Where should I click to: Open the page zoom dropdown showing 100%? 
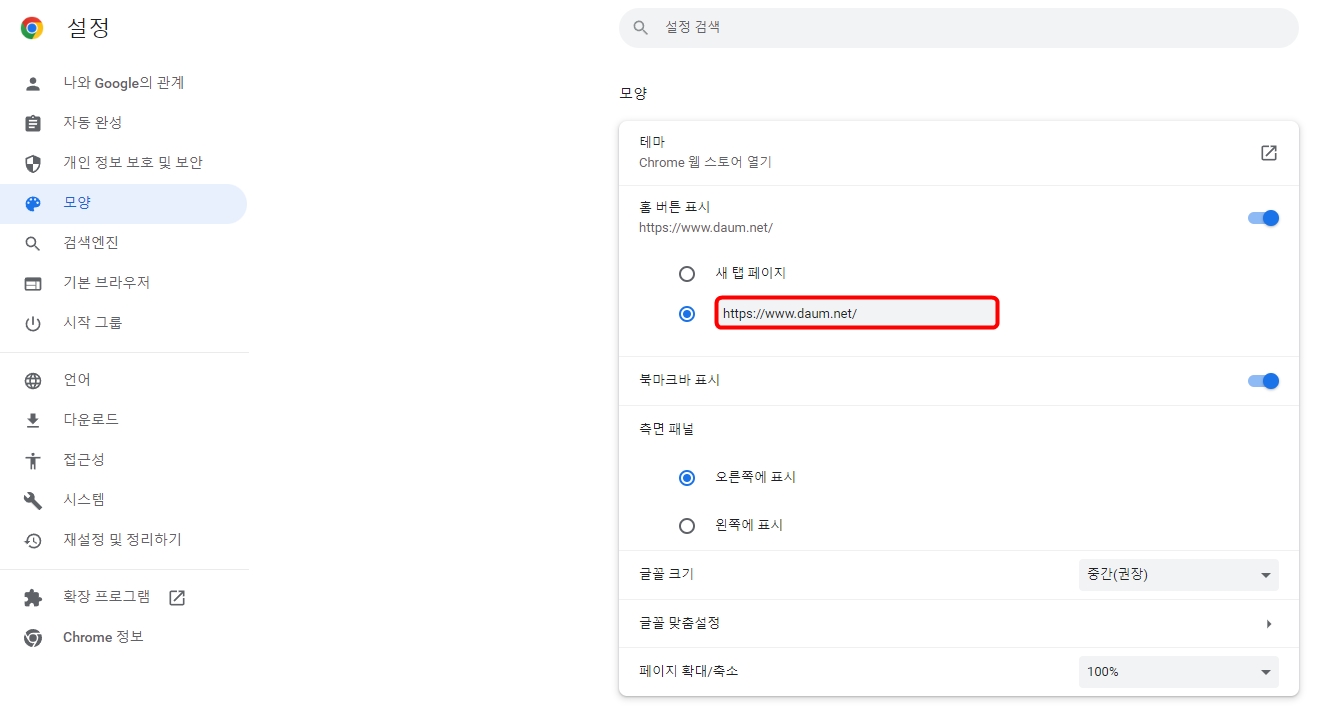[x=1178, y=671]
